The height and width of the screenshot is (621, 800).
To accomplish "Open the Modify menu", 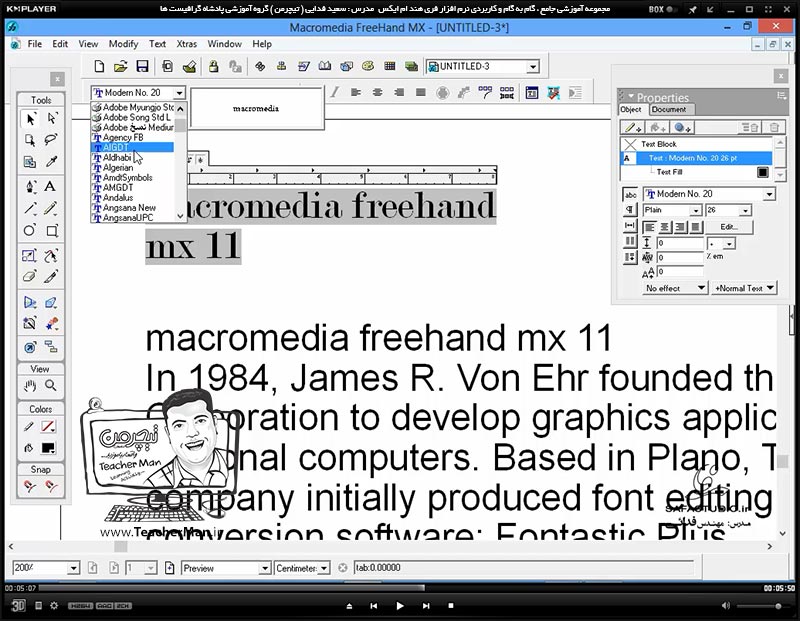I will point(123,44).
